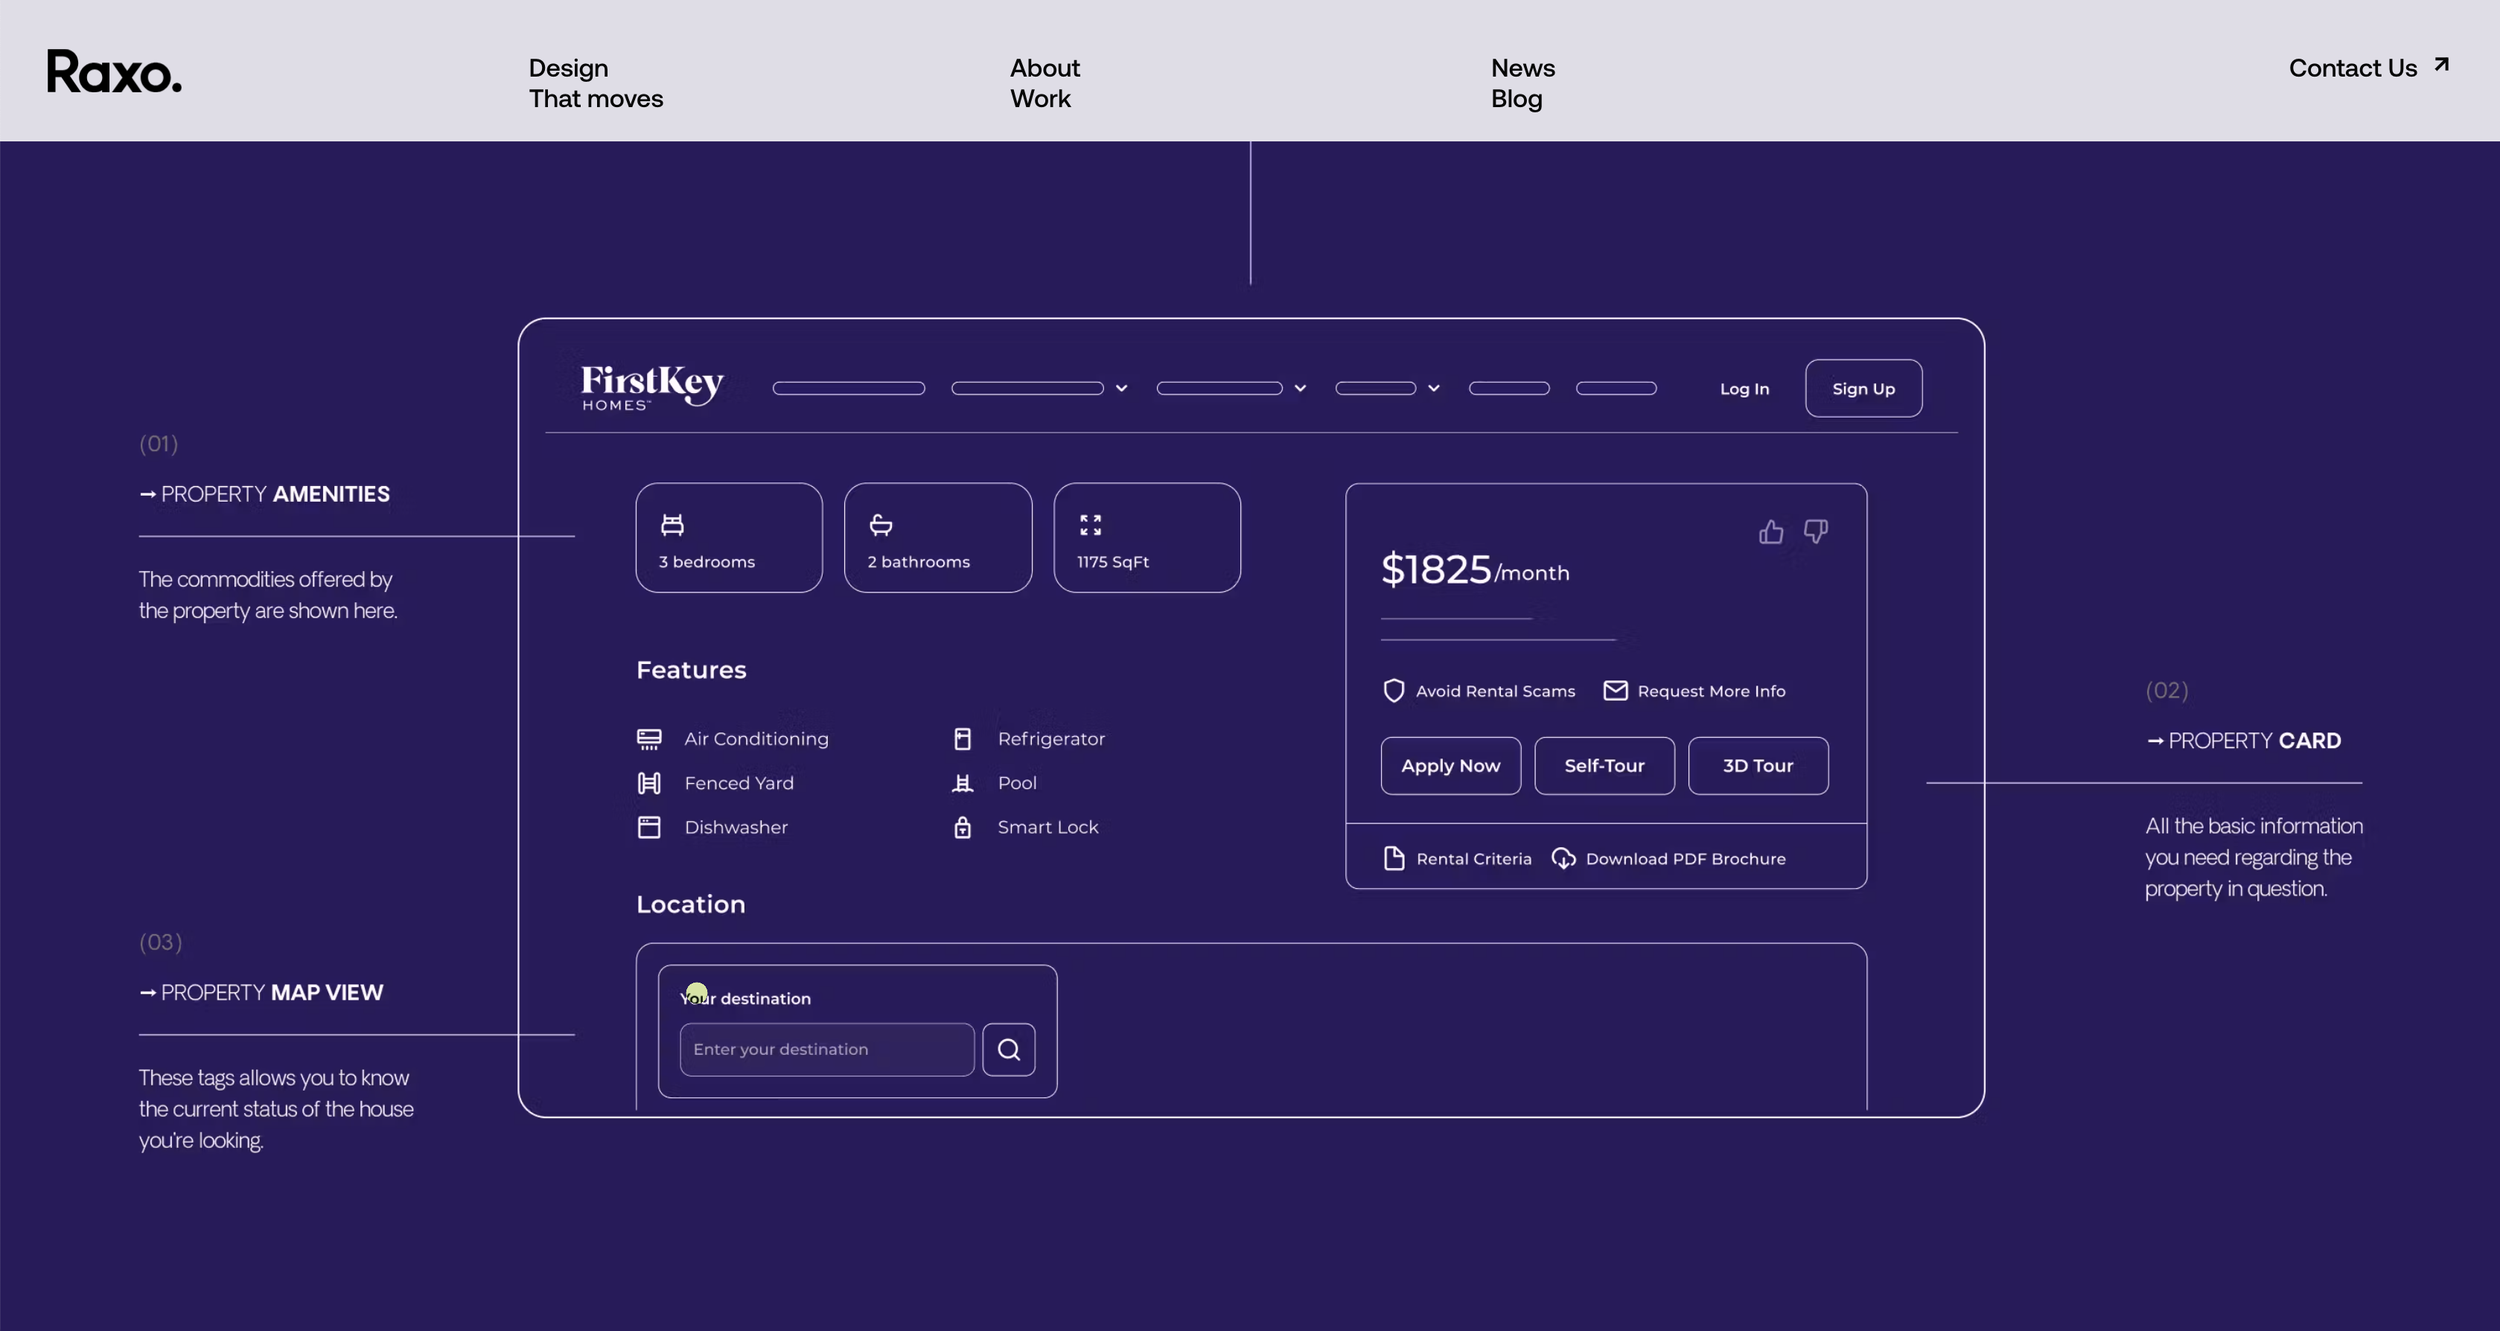
Task: Click the Air Conditioning feature icon
Action: click(x=649, y=739)
